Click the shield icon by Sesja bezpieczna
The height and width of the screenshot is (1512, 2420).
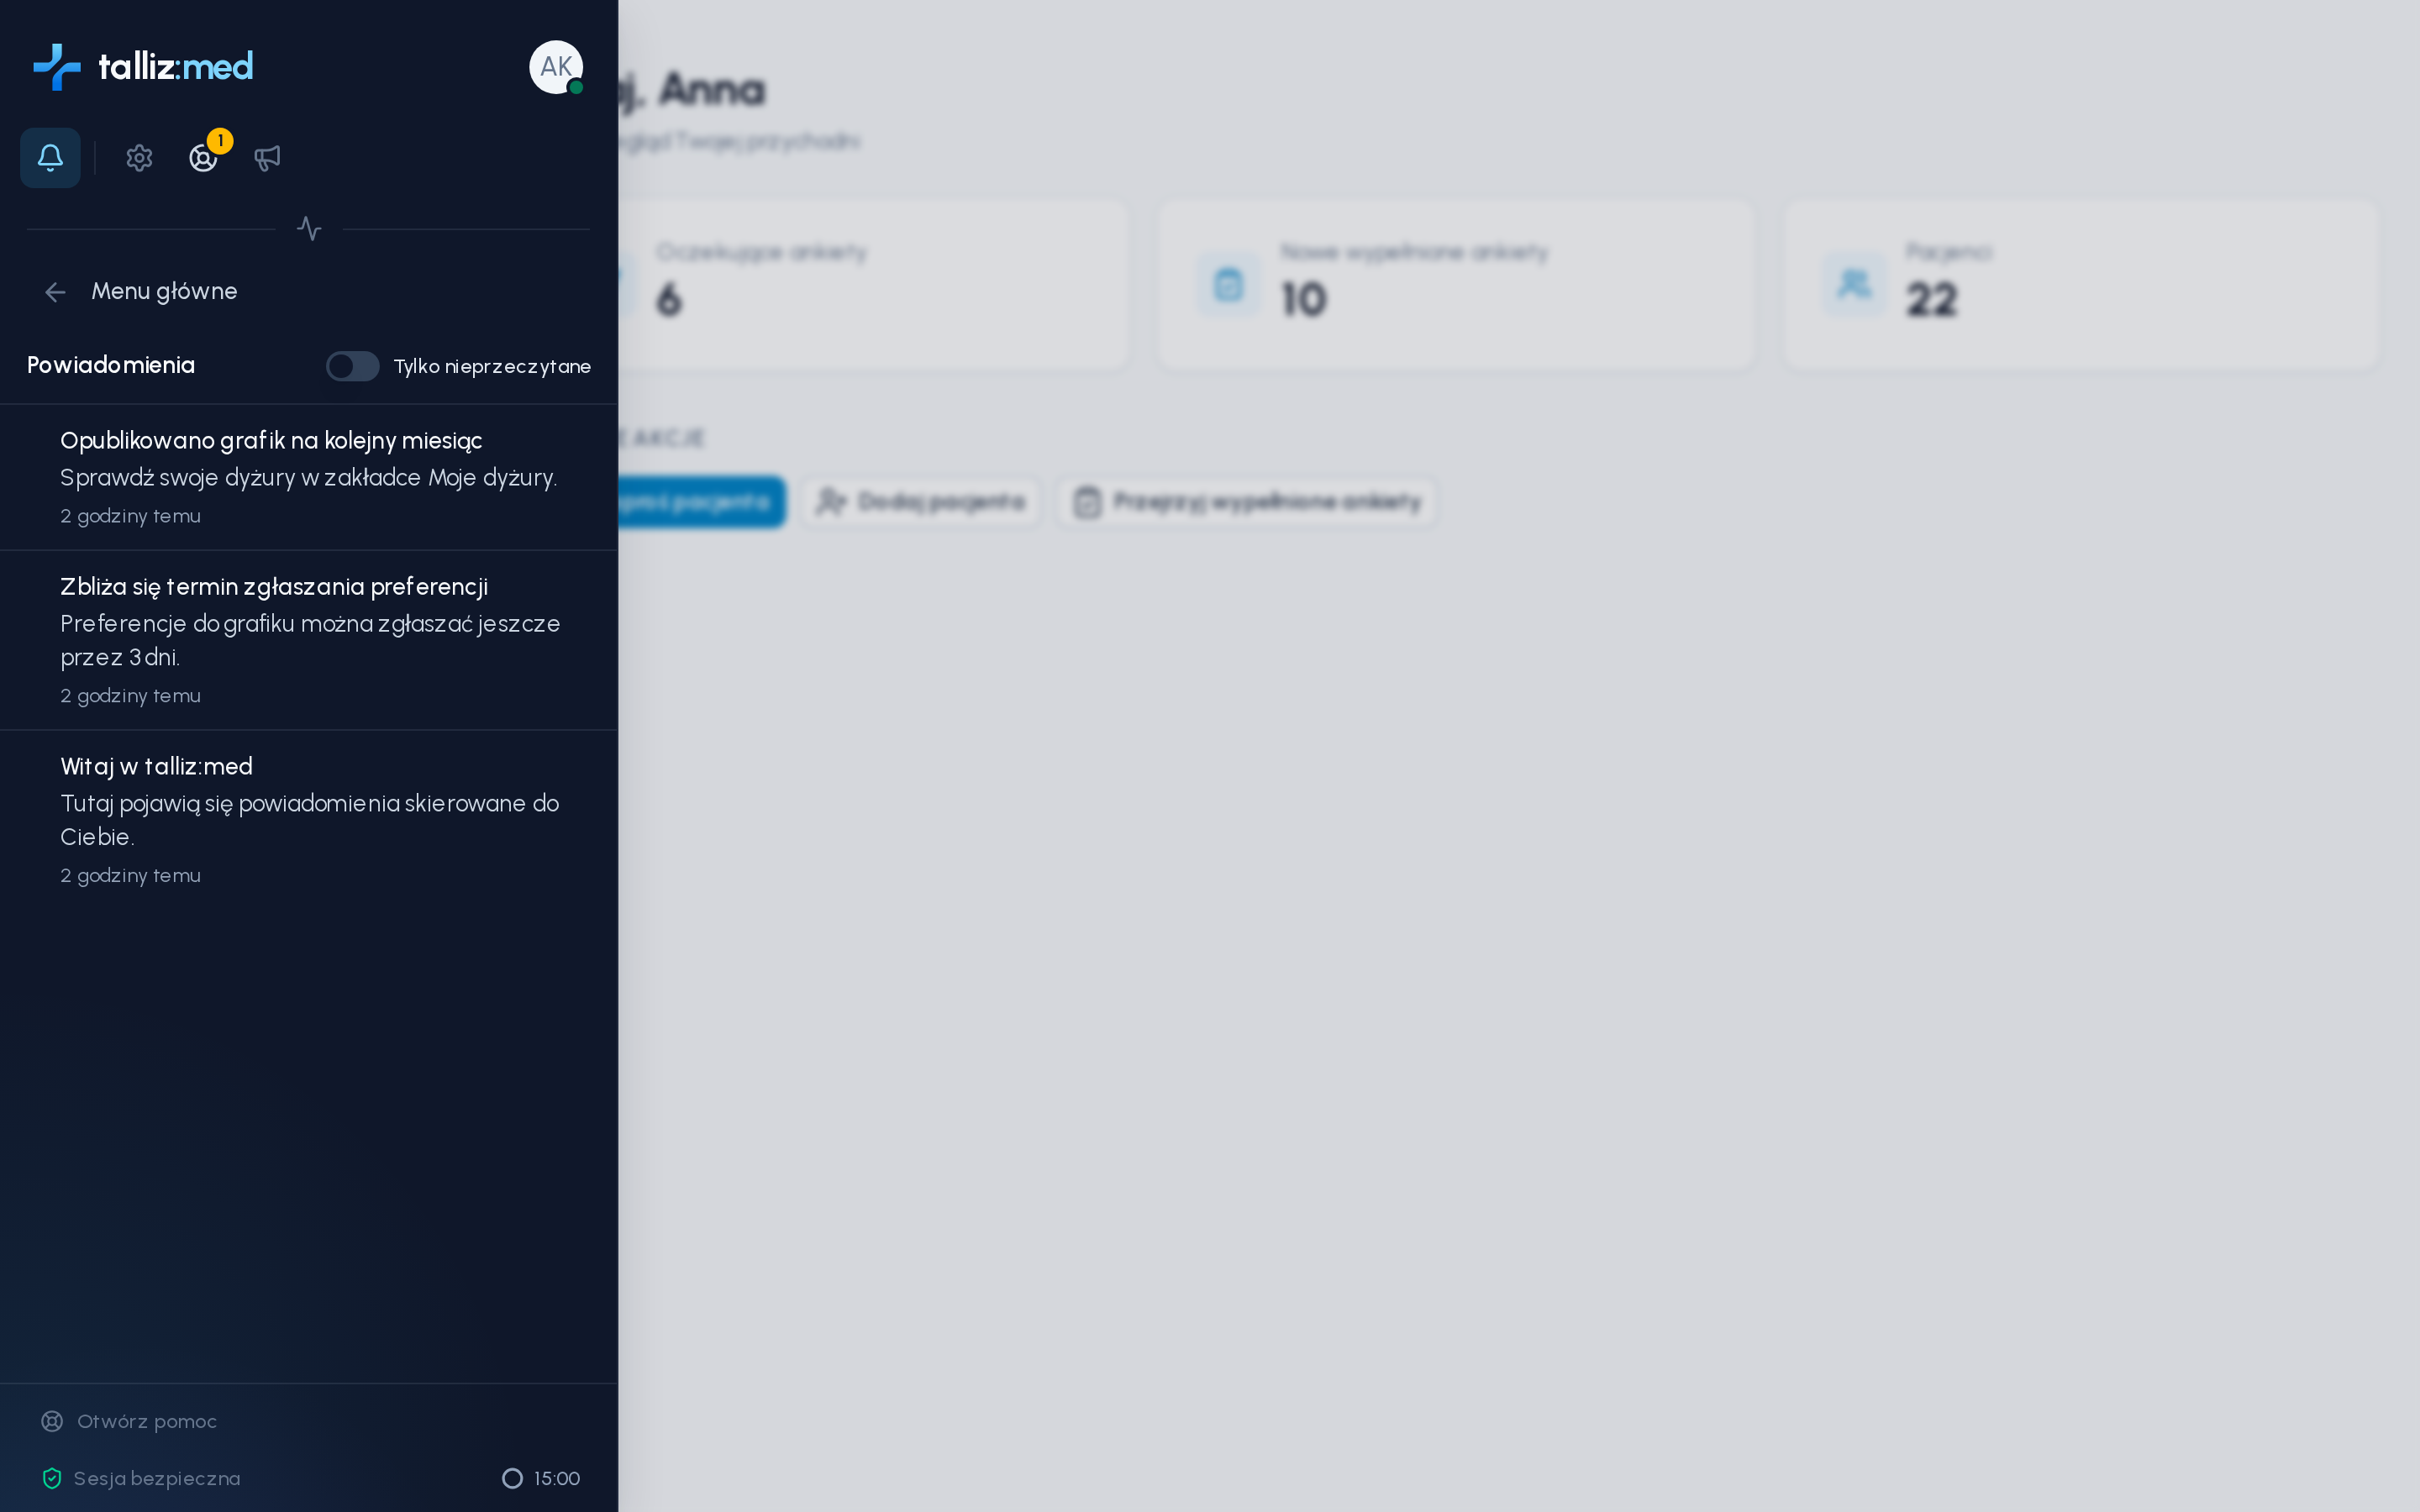coord(52,1478)
